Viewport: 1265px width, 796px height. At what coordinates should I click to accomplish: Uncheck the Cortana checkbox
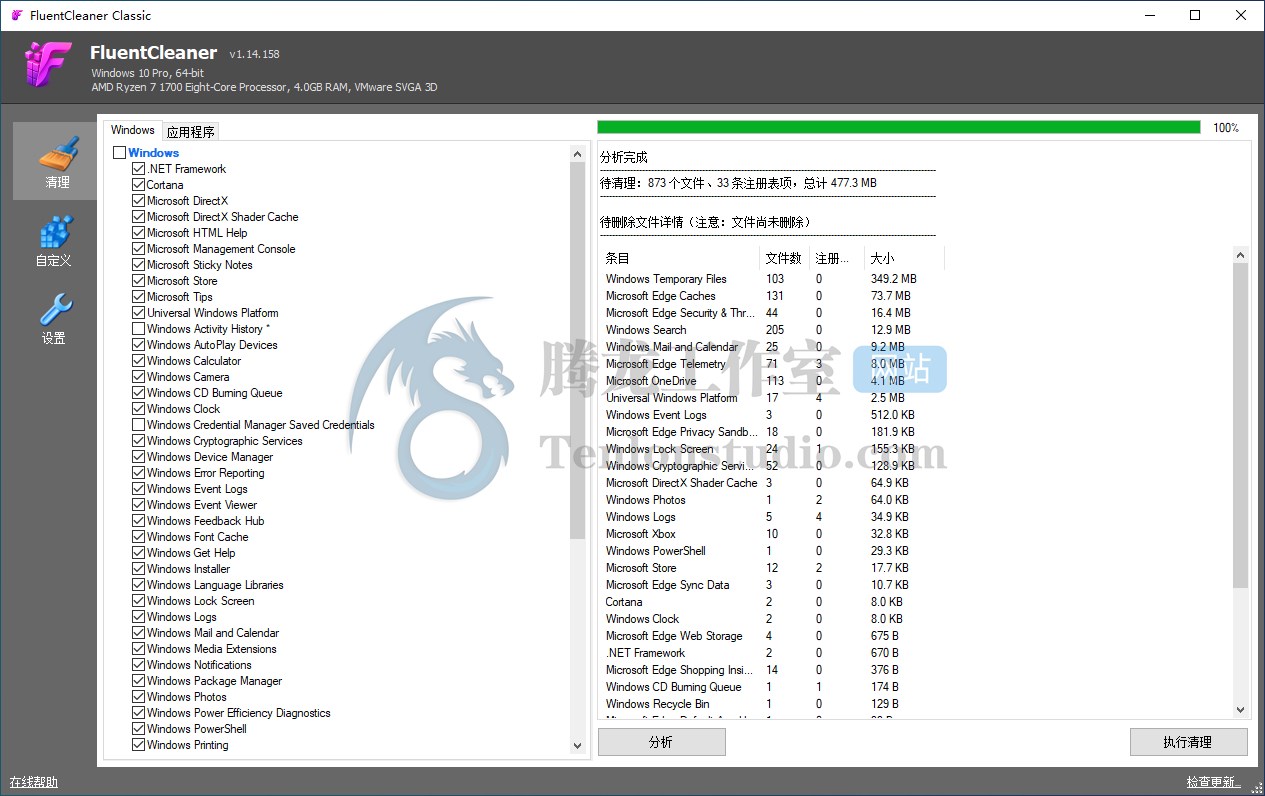139,185
